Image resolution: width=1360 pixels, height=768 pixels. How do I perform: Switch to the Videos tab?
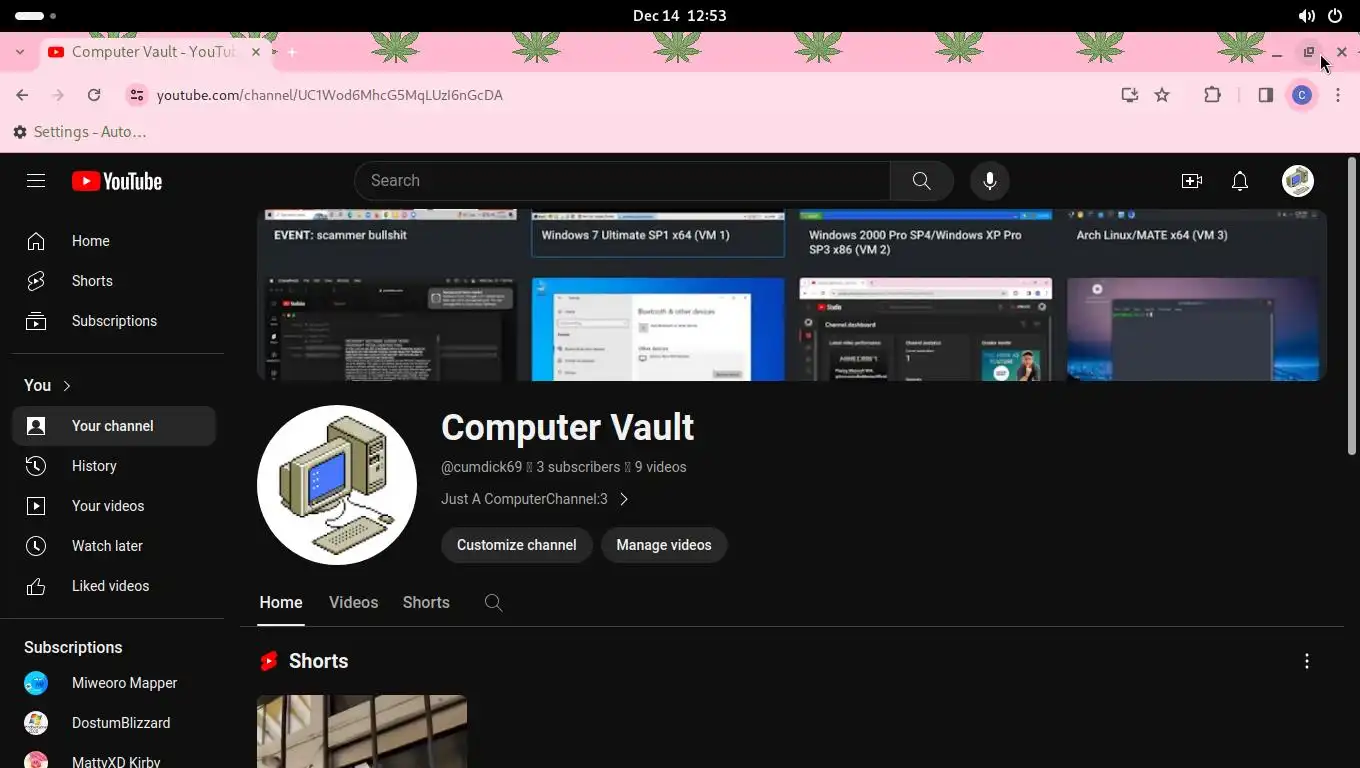click(353, 603)
